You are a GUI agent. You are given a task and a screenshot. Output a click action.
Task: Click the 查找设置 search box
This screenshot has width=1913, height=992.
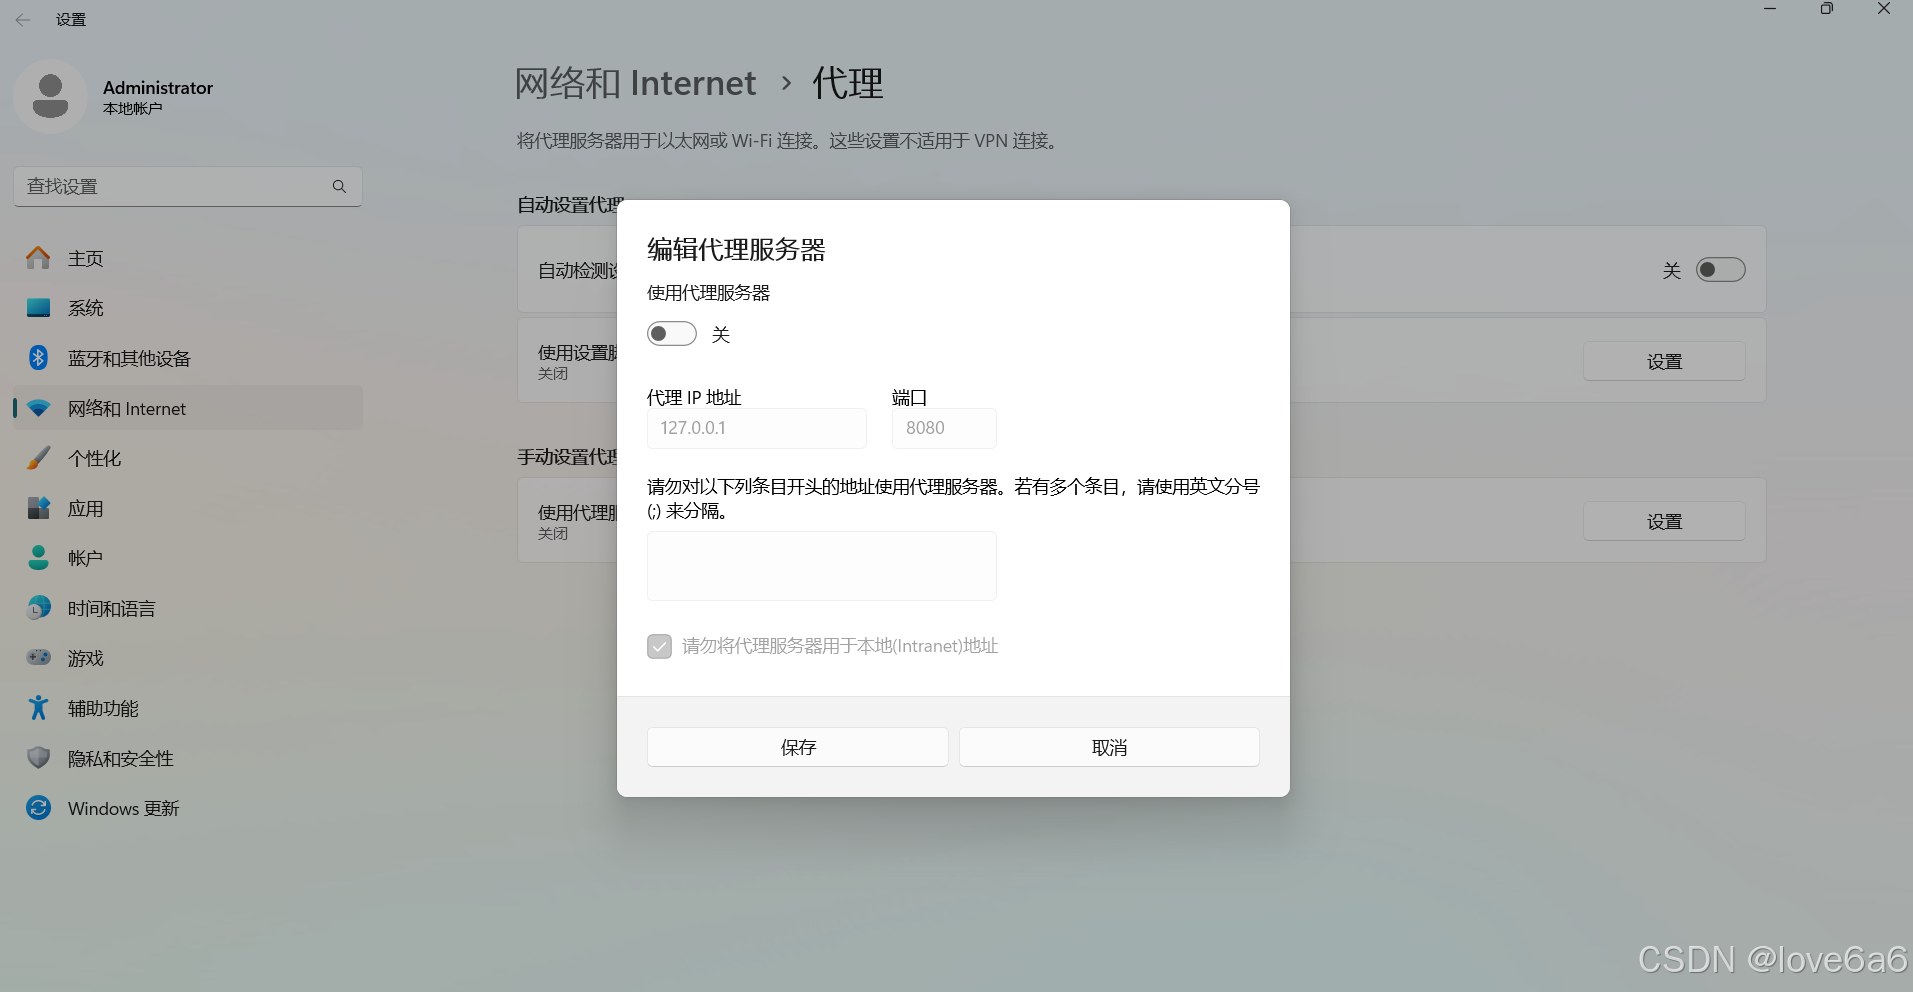pyautogui.click(x=188, y=186)
